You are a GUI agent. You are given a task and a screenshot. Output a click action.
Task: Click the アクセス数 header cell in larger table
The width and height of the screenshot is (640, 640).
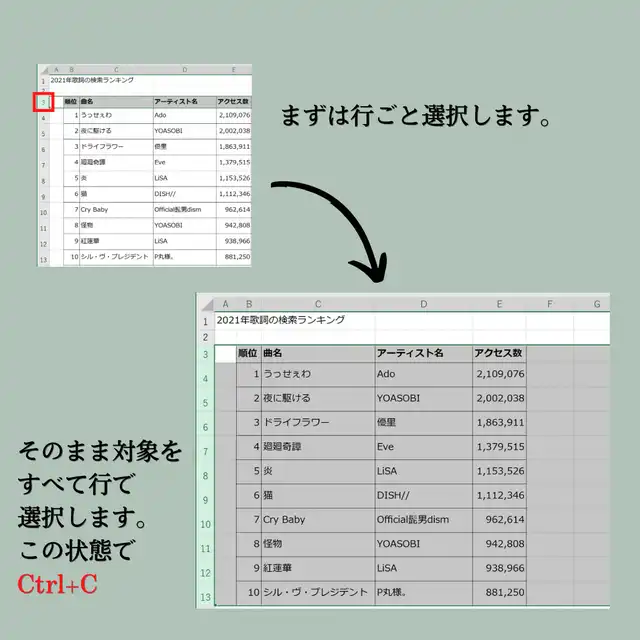[x=499, y=353]
